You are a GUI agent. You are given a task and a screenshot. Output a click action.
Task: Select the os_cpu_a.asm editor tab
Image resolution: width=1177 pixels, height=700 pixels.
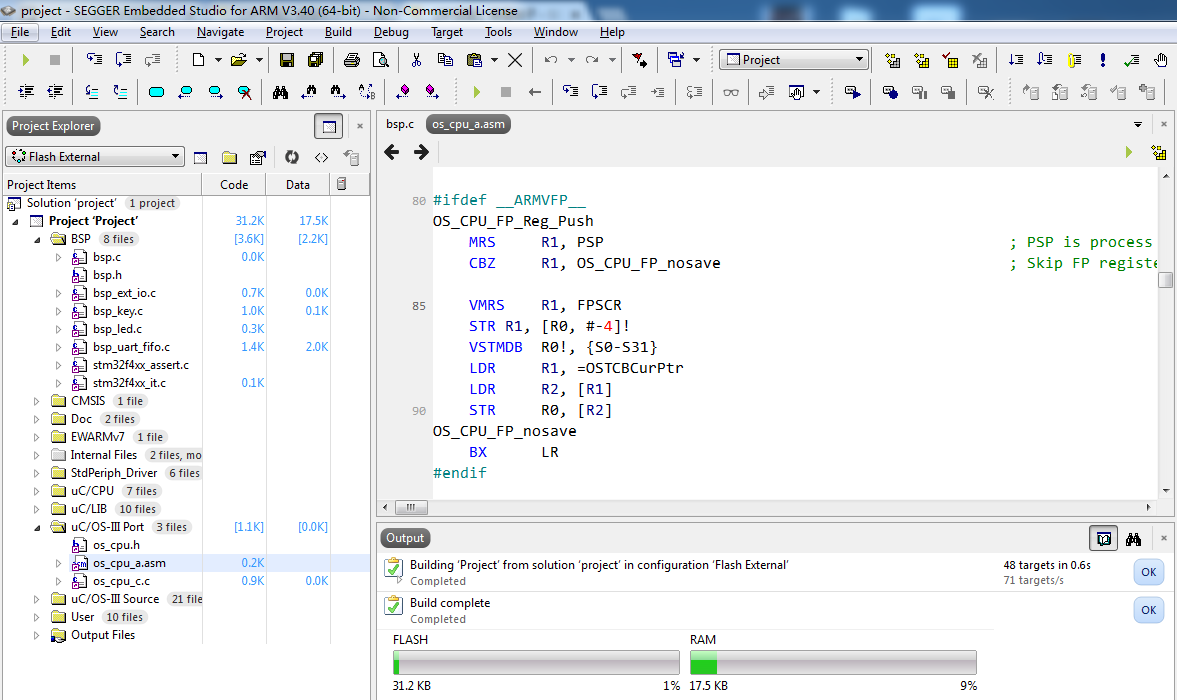click(x=468, y=124)
